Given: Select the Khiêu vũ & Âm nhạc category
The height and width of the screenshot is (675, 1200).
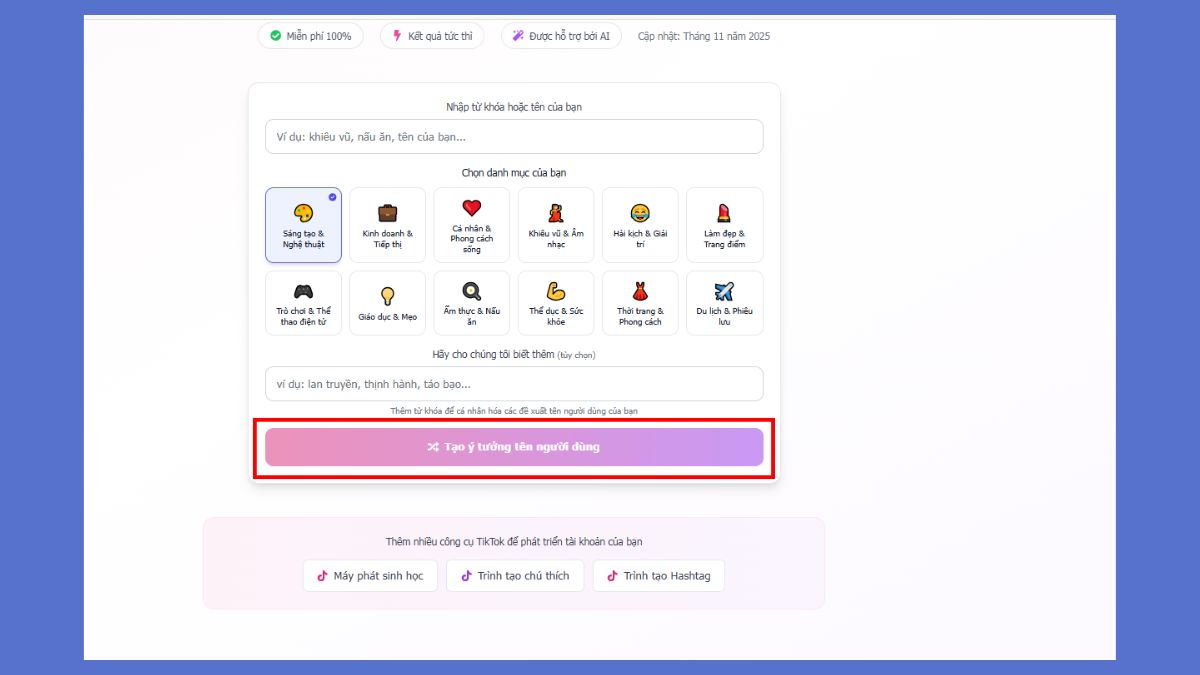Looking at the screenshot, I should click(x=556, y=225).
